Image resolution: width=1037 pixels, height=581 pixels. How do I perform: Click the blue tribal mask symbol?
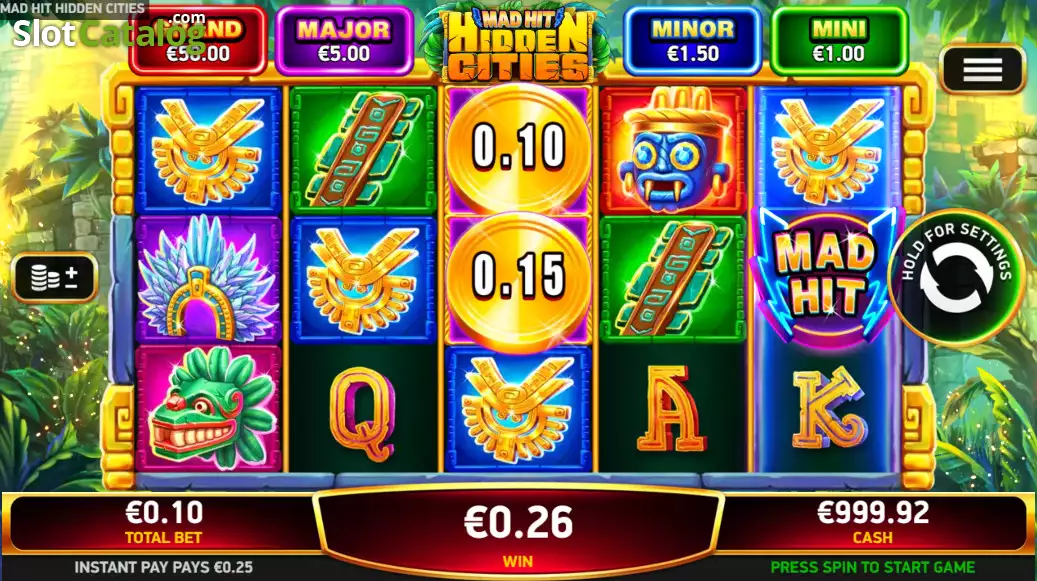673,149
